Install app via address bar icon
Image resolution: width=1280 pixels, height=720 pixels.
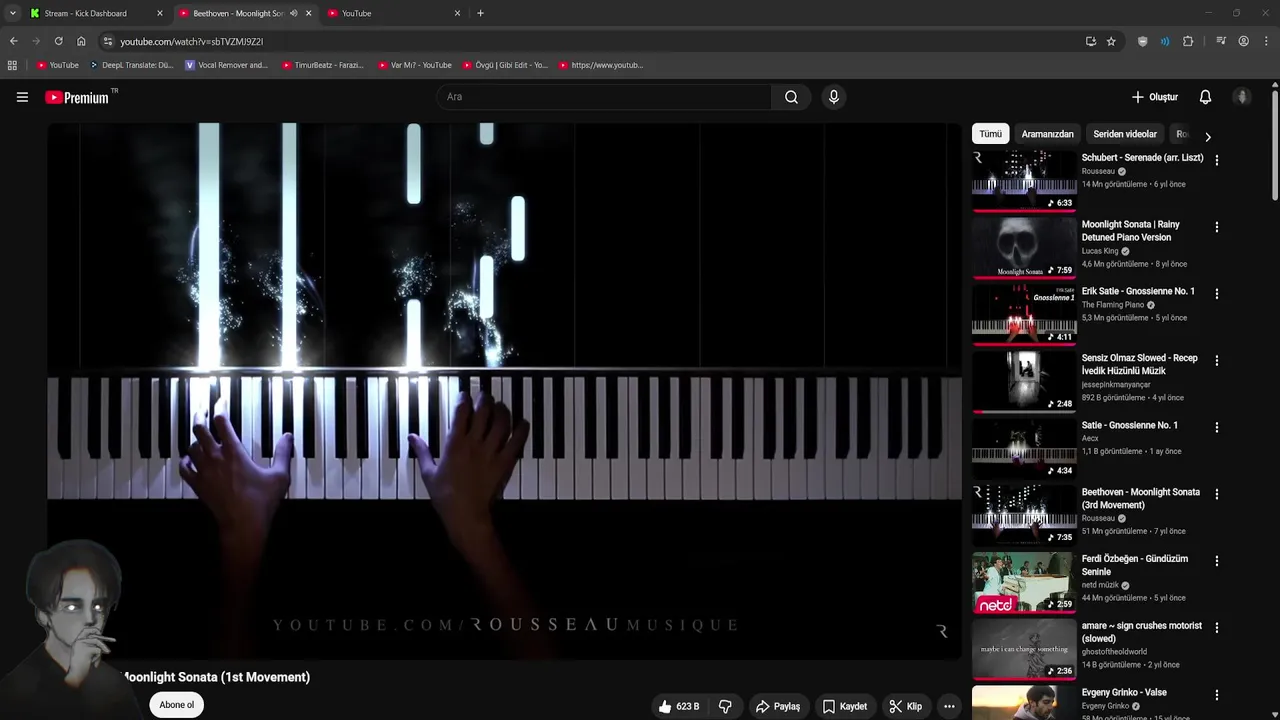coord(1090,41)
